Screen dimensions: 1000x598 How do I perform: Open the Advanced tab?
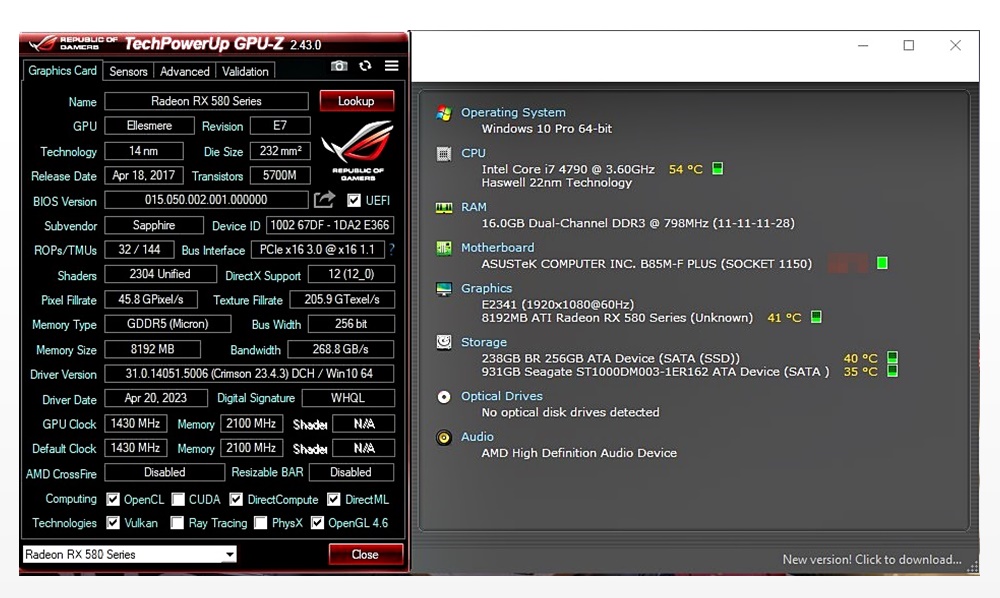(185, 72)
